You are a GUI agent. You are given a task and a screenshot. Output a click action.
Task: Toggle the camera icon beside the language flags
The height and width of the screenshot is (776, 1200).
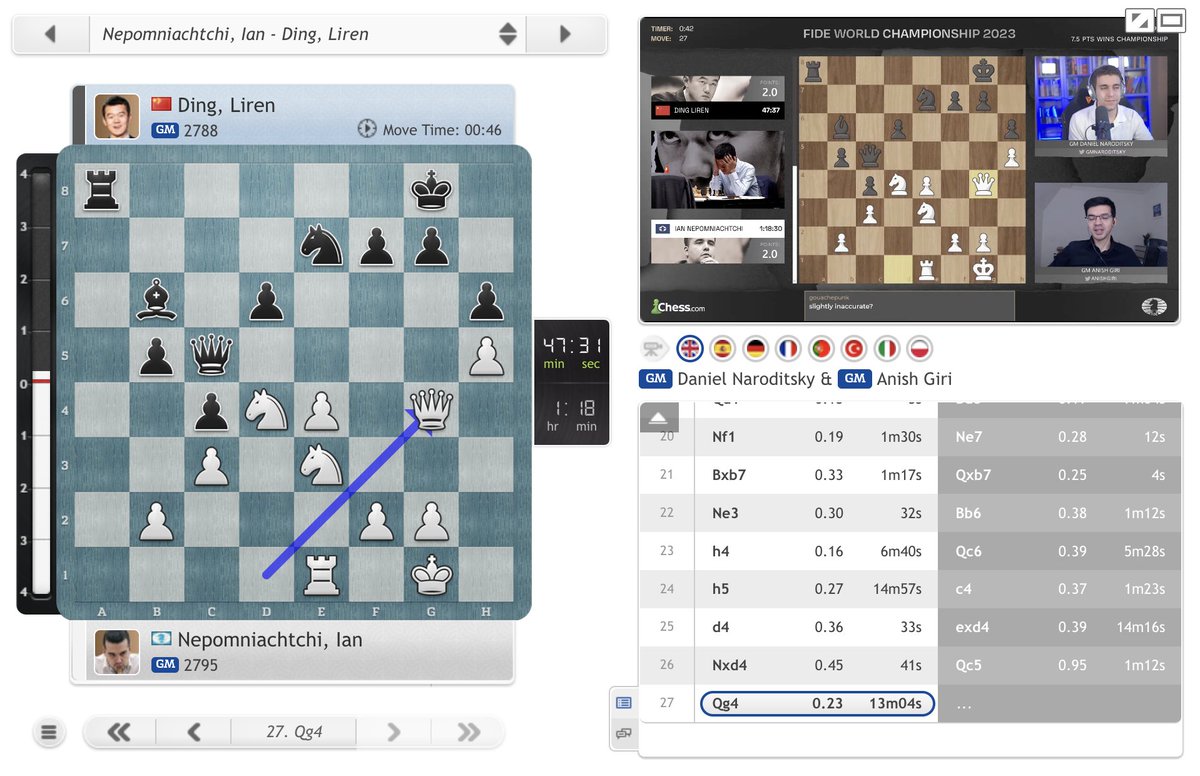pyautogui.click(x=654, y=348)
